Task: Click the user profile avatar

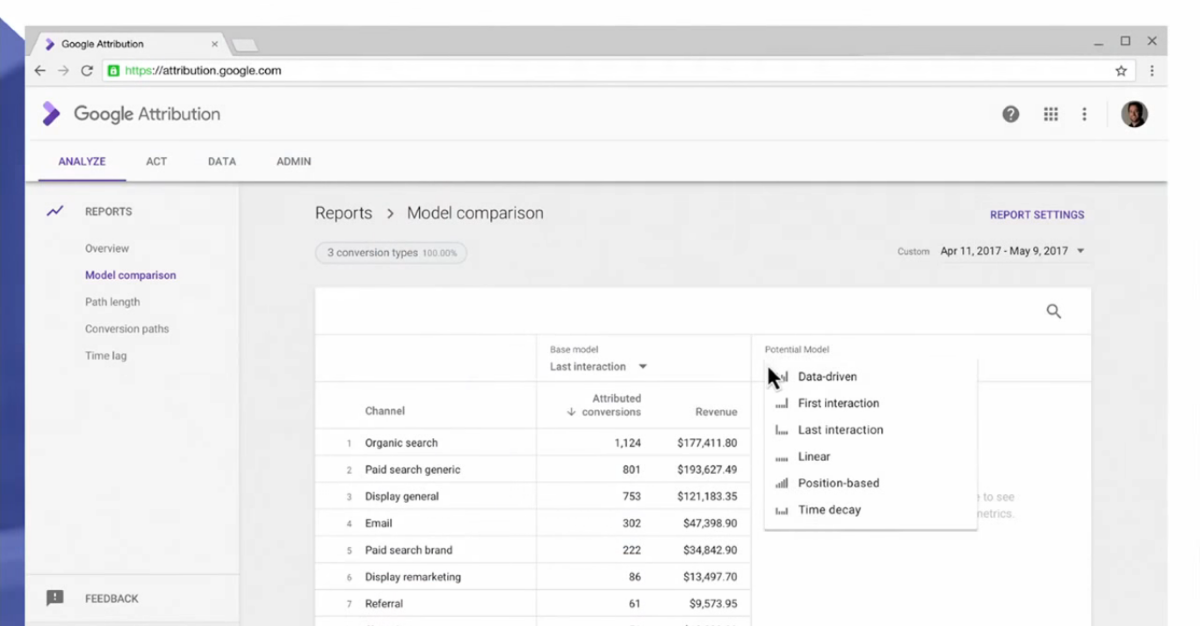Action: (x=1134, y=114)
